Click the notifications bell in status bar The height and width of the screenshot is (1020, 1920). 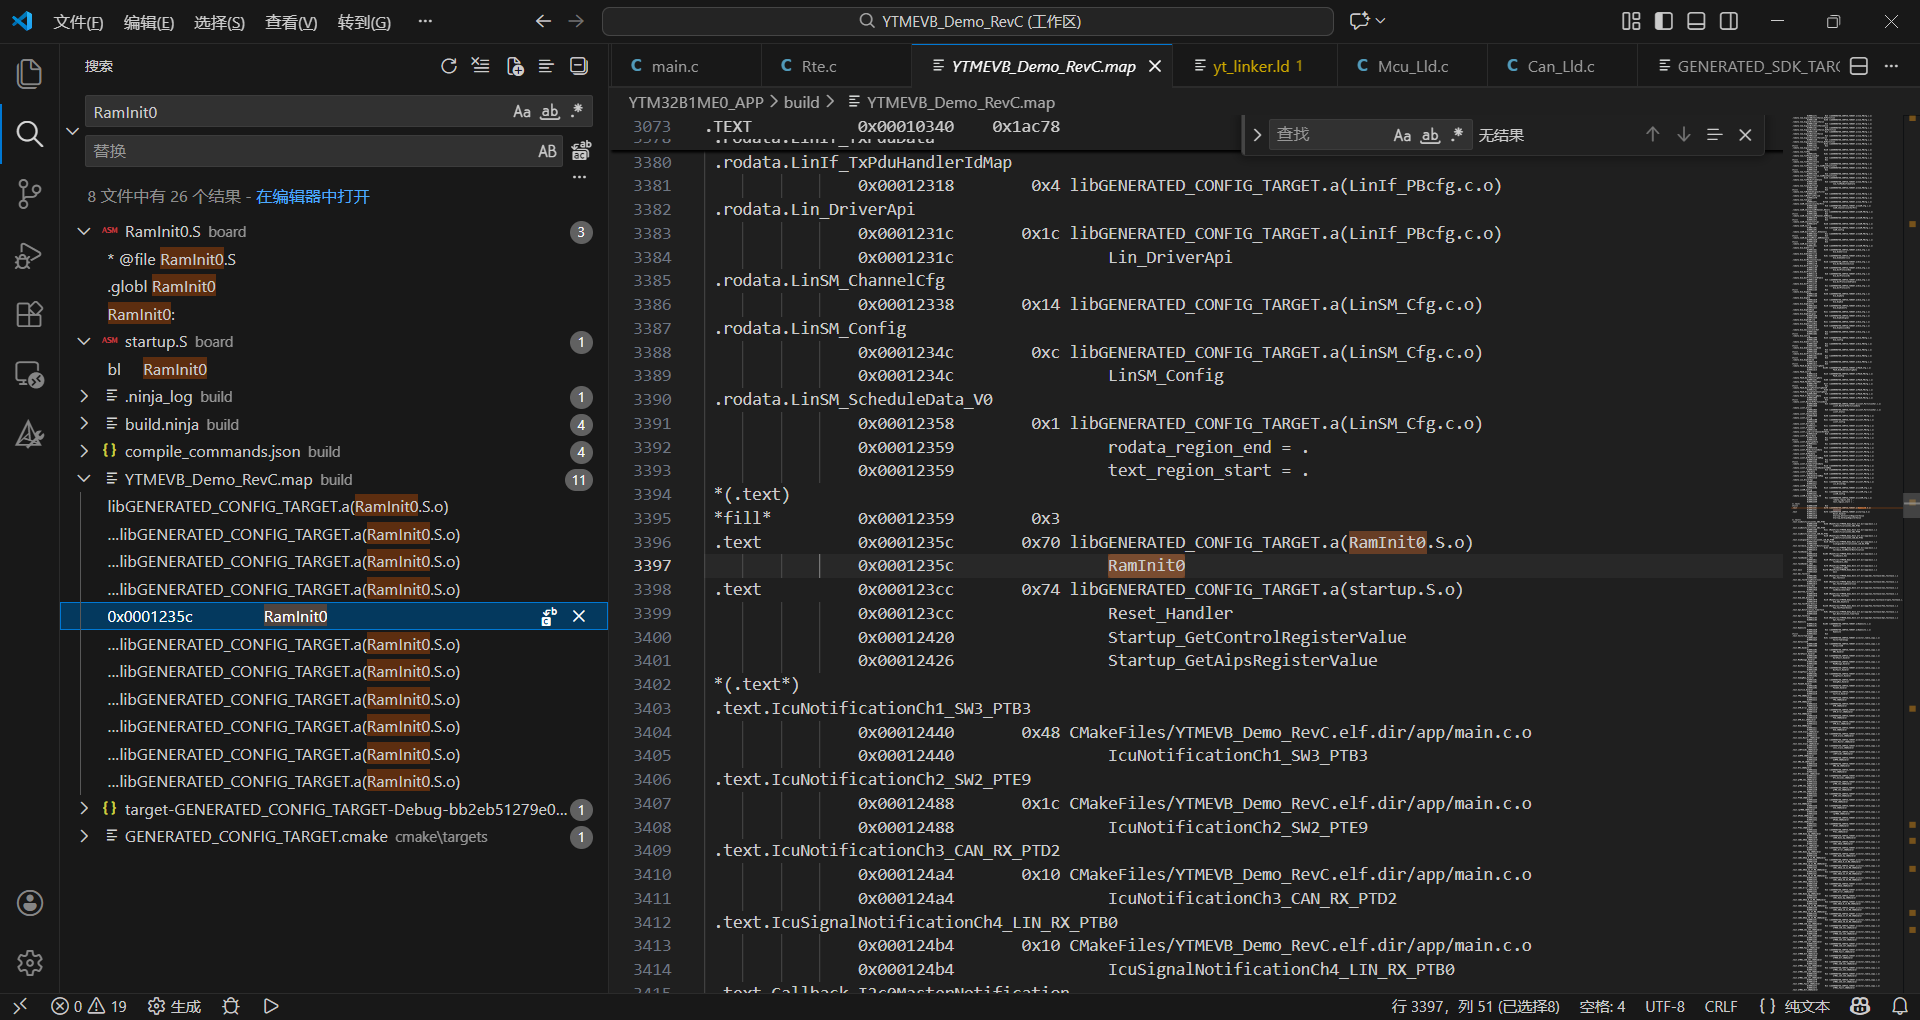[x=1900, y=1006]
